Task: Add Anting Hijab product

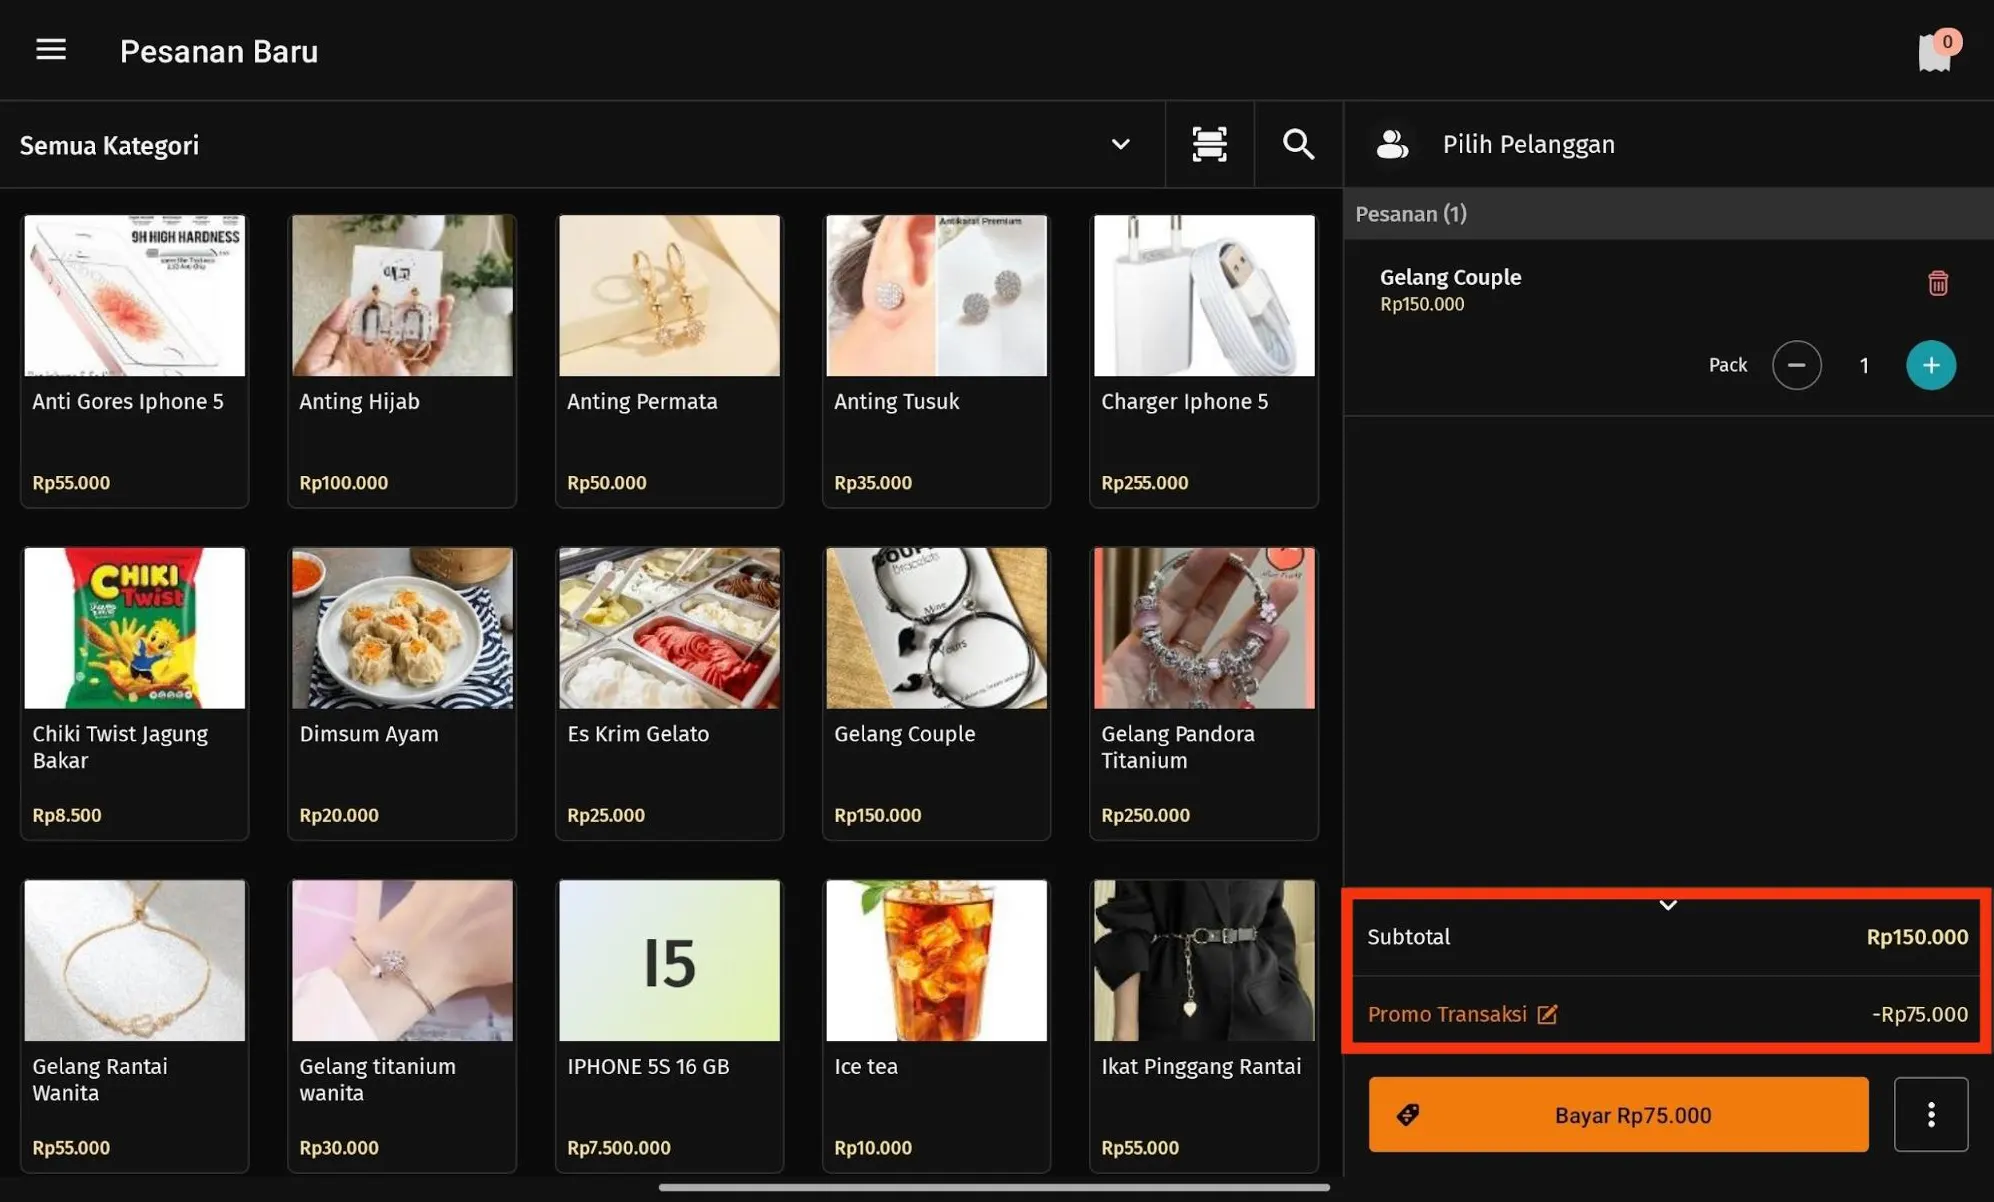Action: click(402, 361)
